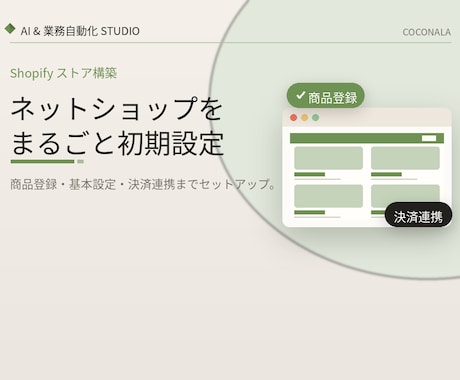Click the bottom-left product card thumbnail

(x=328, y=196)
